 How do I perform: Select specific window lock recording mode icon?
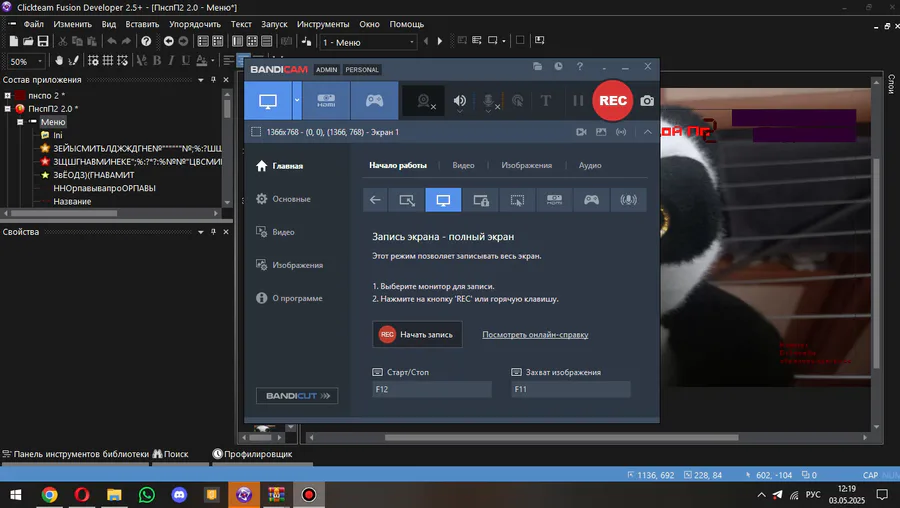pos(480,200)
